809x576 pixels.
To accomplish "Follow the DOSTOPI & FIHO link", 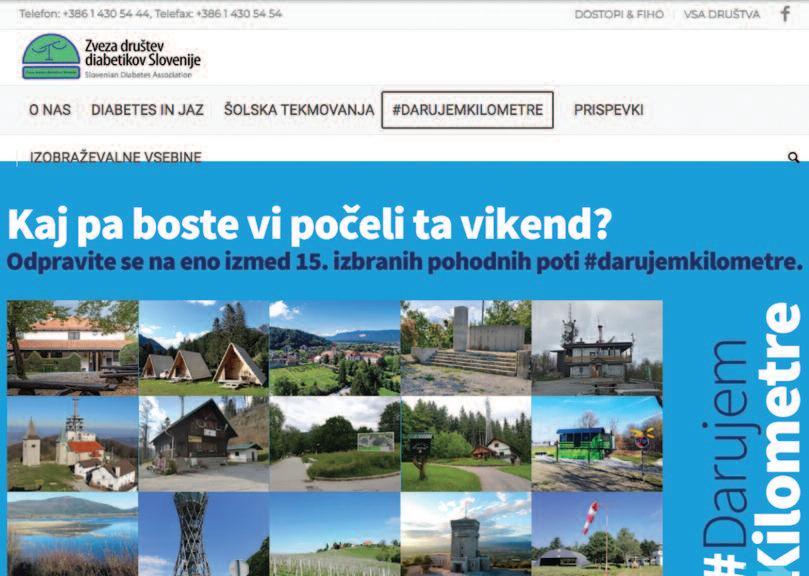I will [x=619, y=14].
